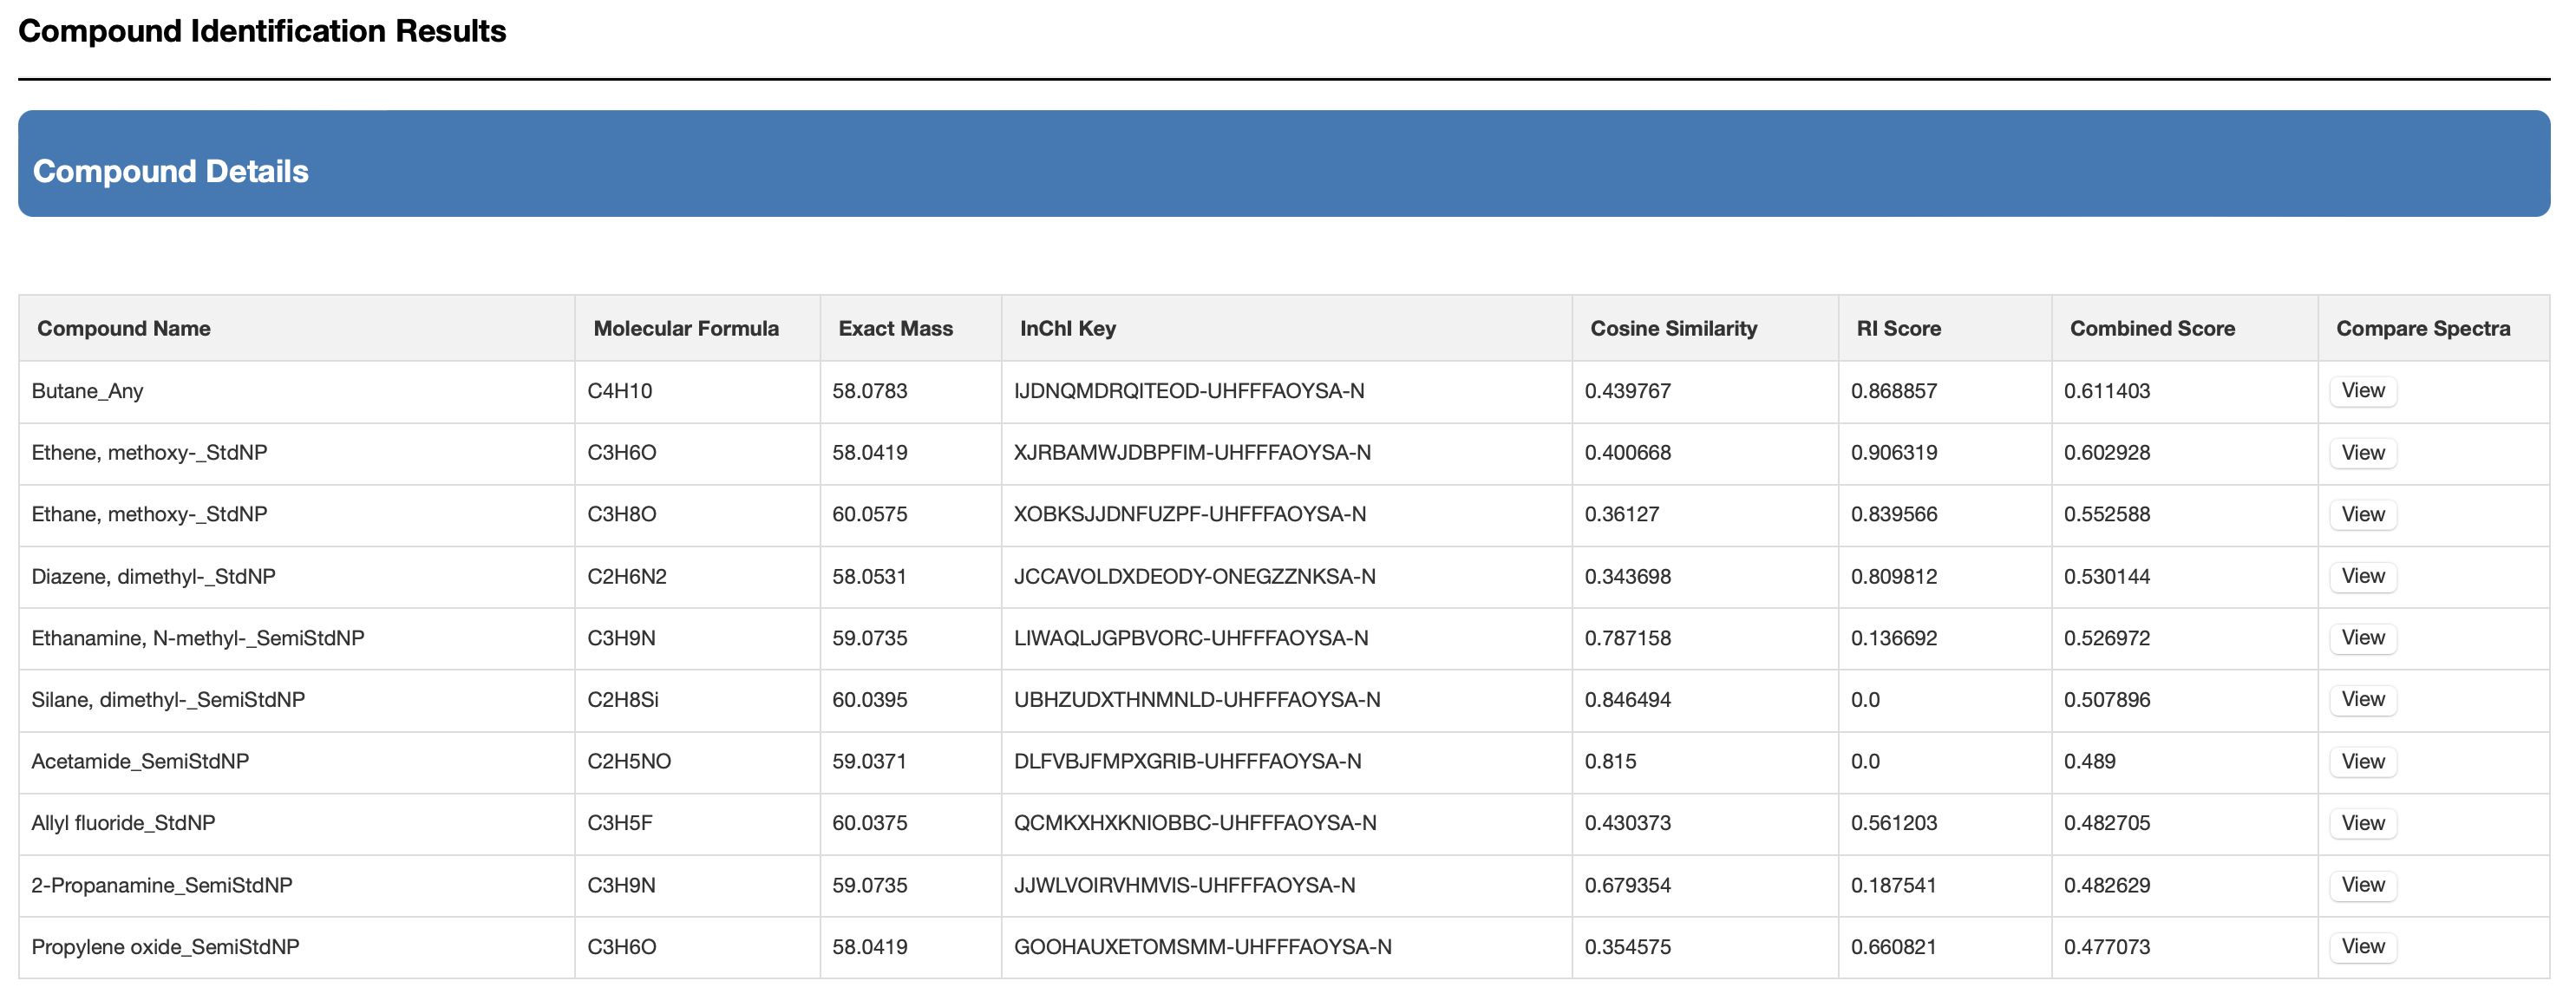Click View for Ethane, methoxy-_StdNP row
This screenshot has height=994, width=2576.
click(x=2362, y=515)
